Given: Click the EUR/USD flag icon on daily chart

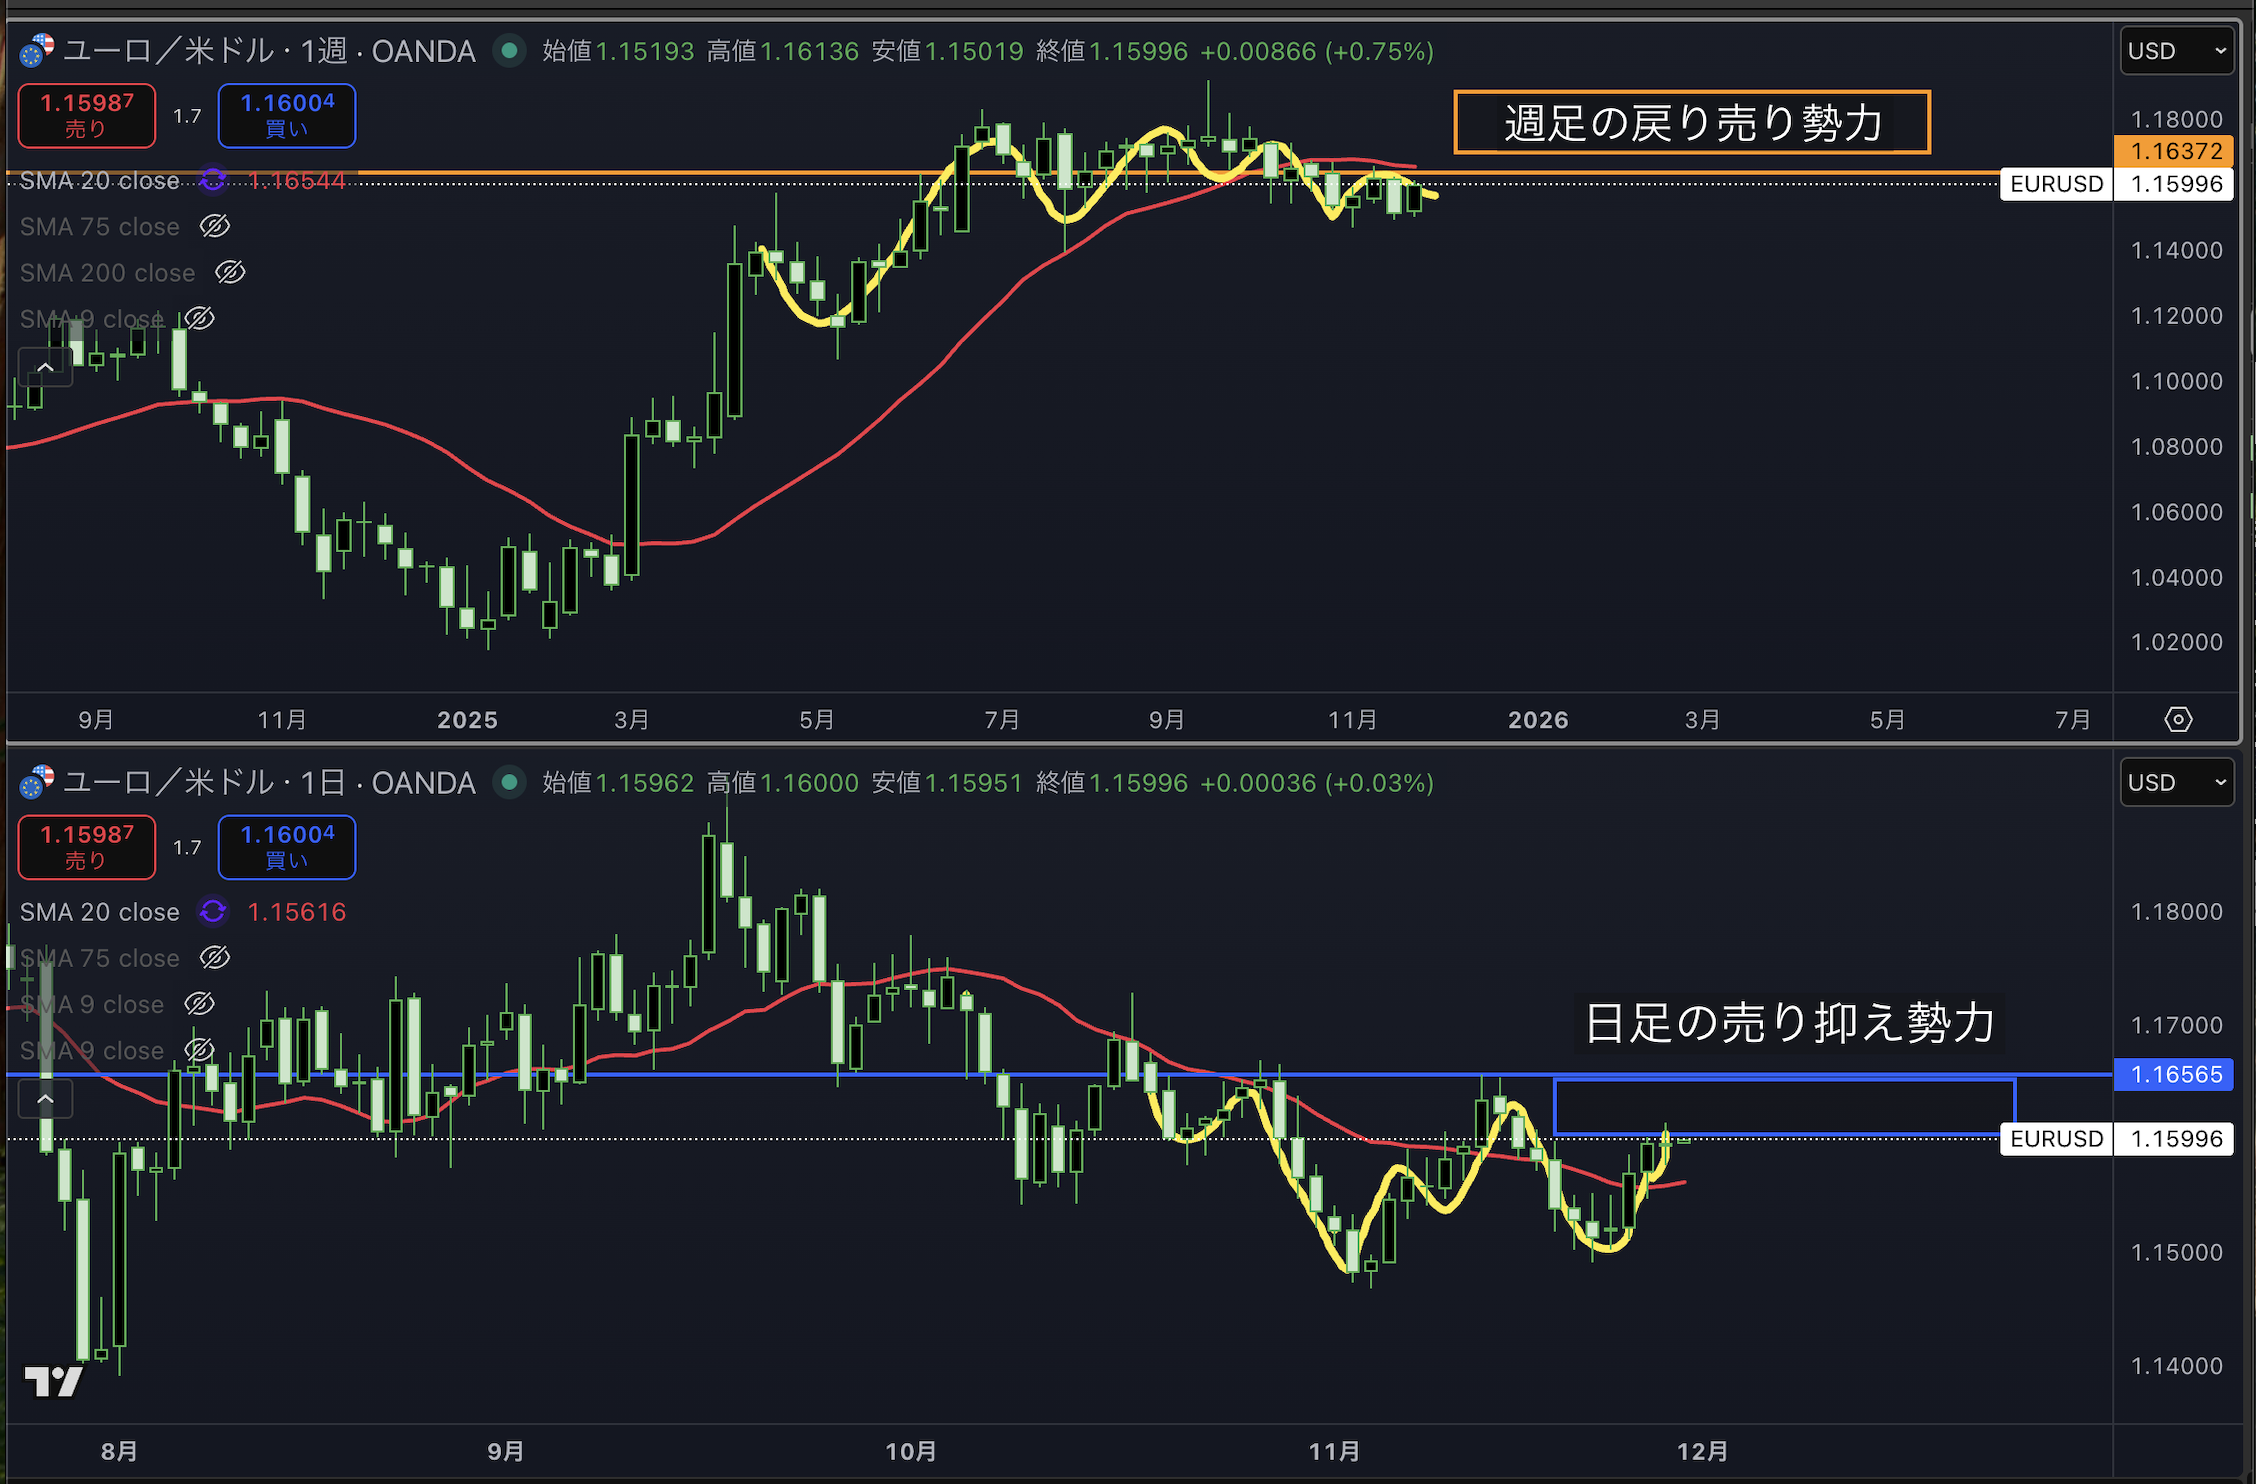Looking at the screenshot, I should pyautogui.click(x=37, y=782).
